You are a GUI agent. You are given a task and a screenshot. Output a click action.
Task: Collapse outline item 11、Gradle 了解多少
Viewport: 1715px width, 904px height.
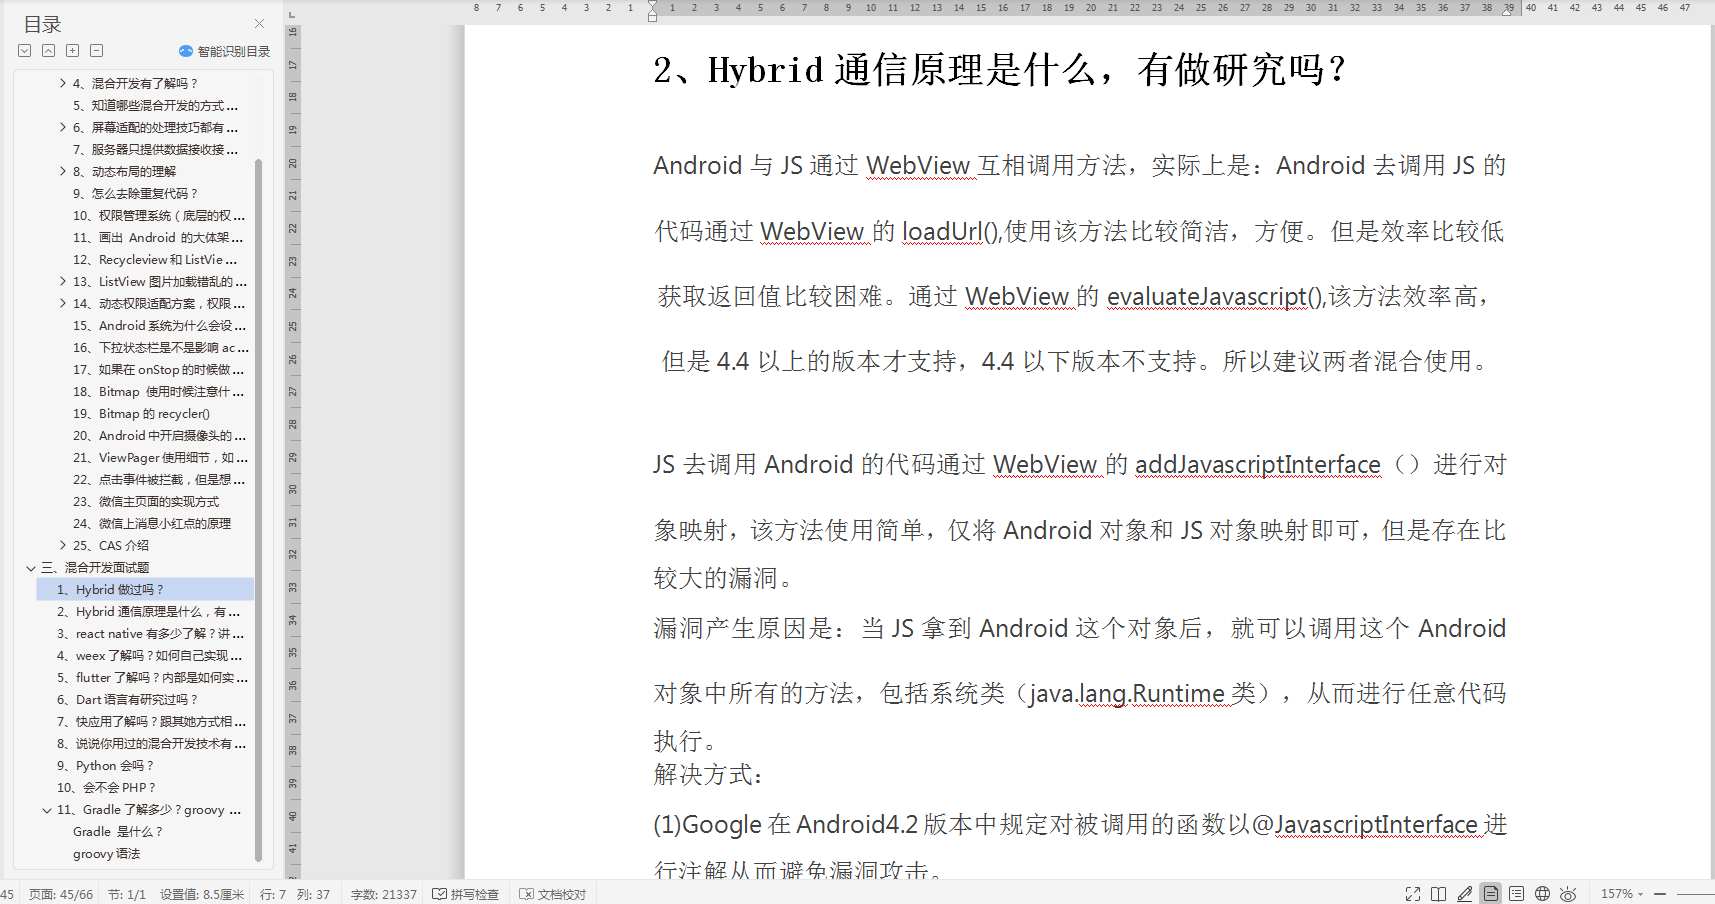[x=47, y=810]
